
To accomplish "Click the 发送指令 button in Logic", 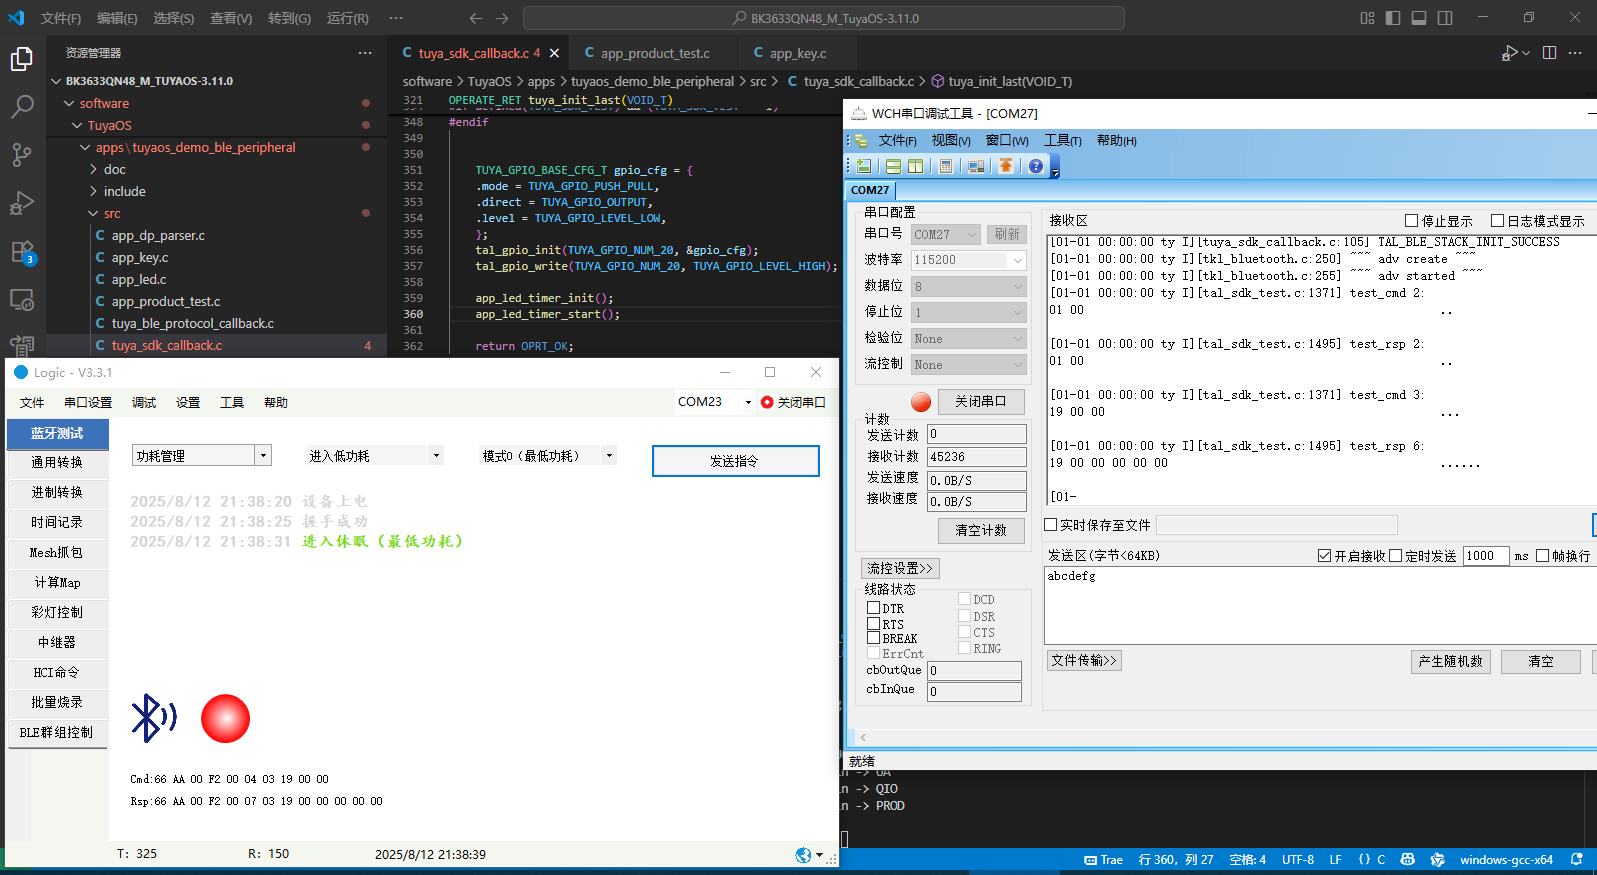I will [x=735, y=461].
